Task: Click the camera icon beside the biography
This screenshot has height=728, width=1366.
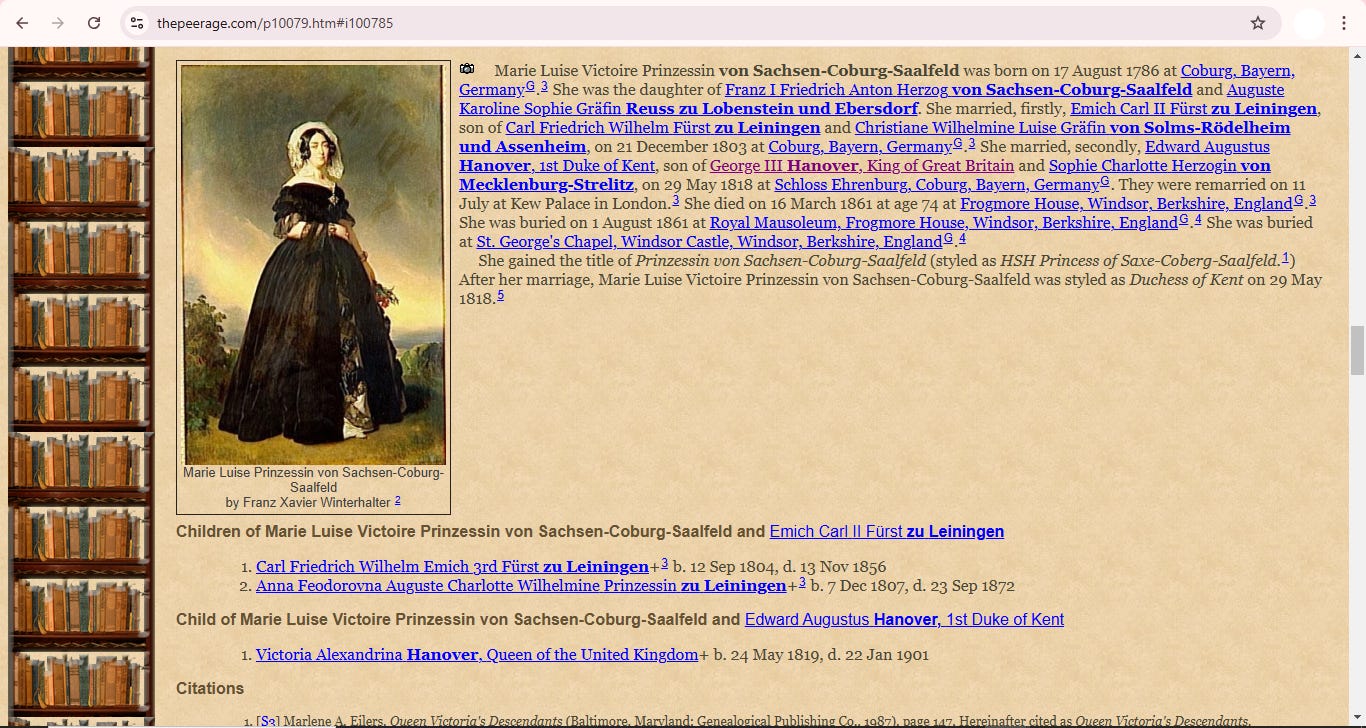Action: click(467, 69)
